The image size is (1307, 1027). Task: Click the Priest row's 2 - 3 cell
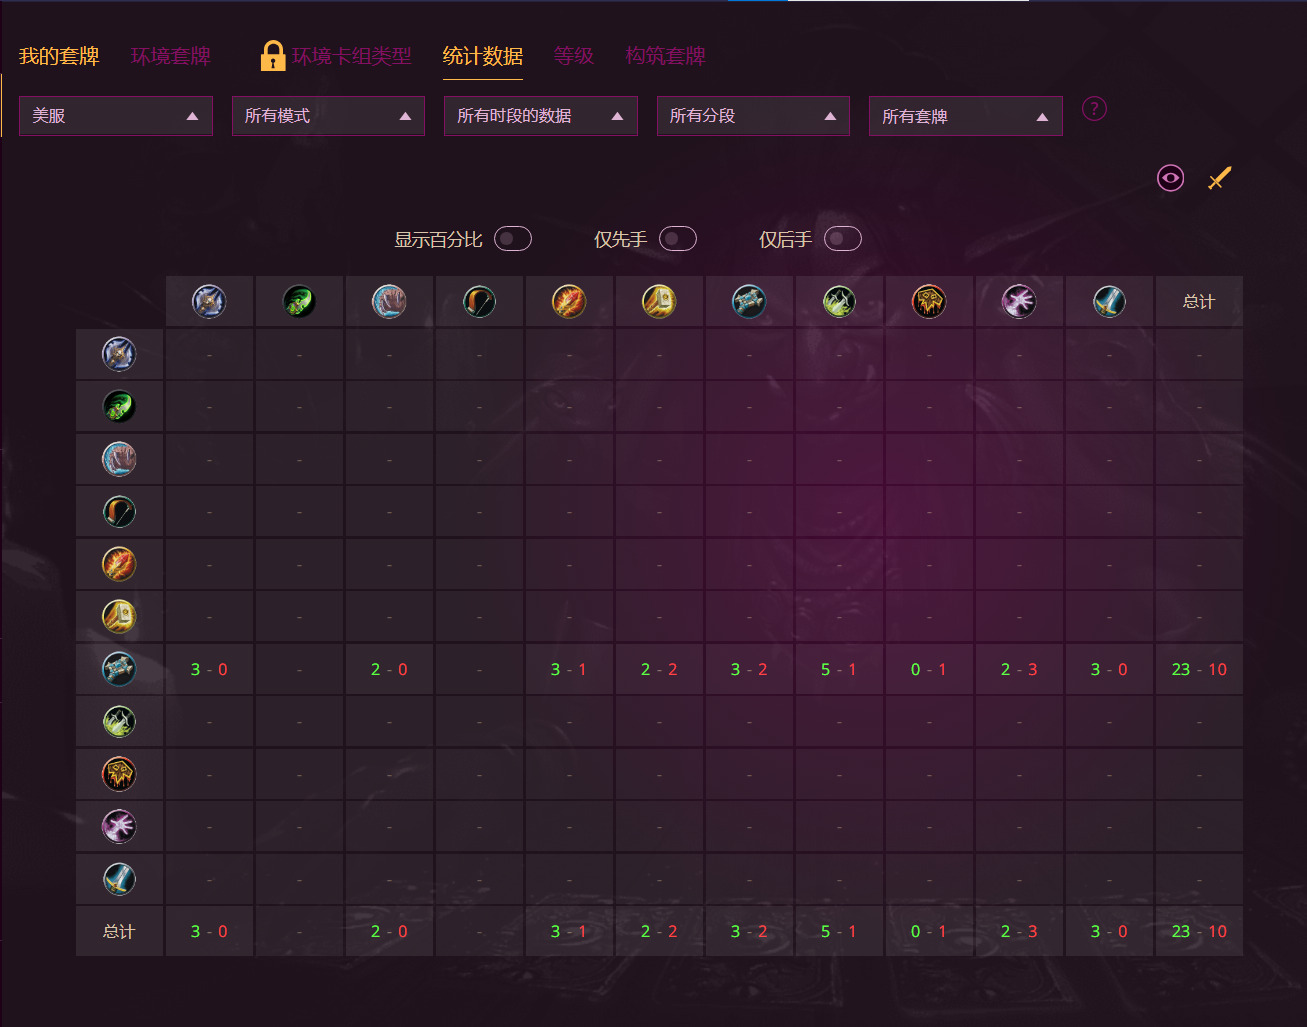(1019, 669)
